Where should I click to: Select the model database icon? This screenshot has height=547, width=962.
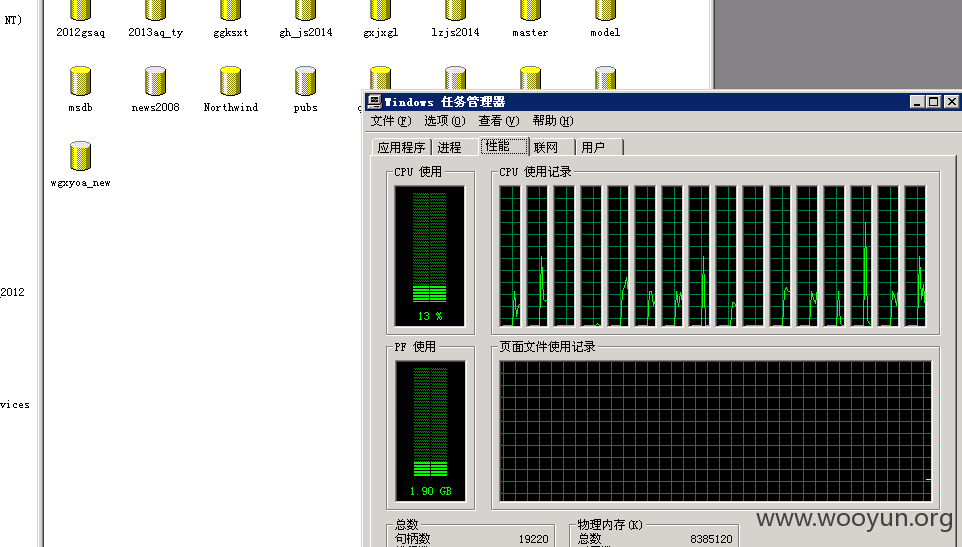click(x=605, y=10)
